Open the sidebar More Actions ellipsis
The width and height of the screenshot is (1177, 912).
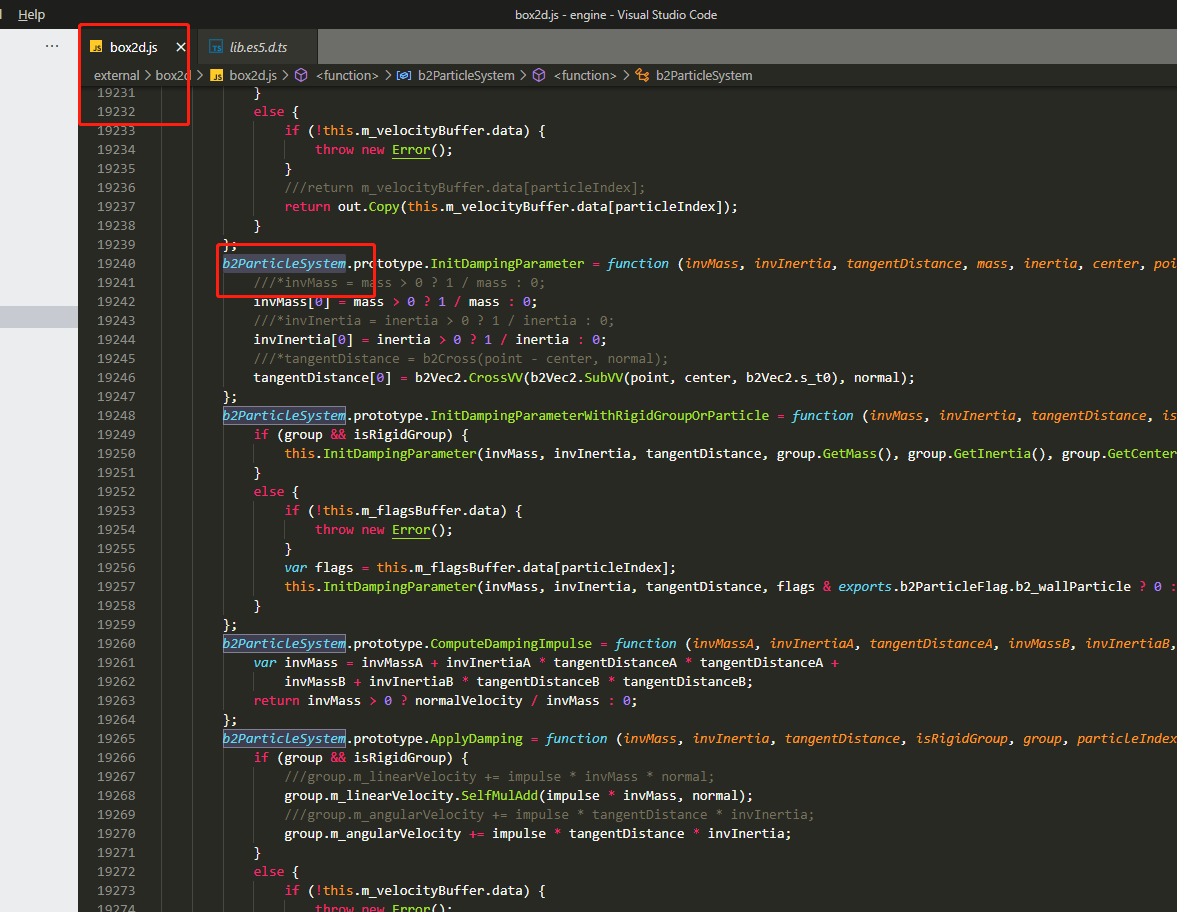click(x=52, y=46)
